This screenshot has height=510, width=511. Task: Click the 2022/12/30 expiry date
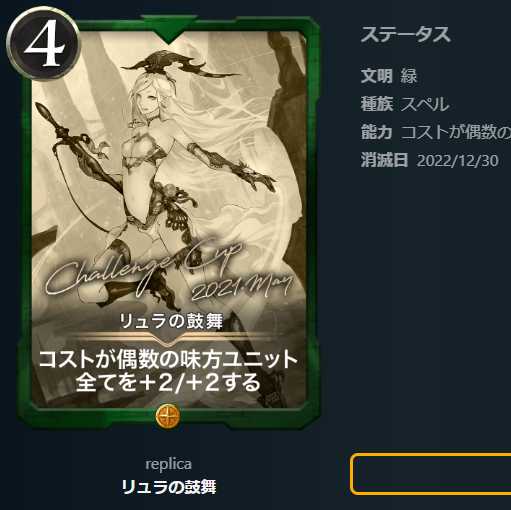point(457,161)
